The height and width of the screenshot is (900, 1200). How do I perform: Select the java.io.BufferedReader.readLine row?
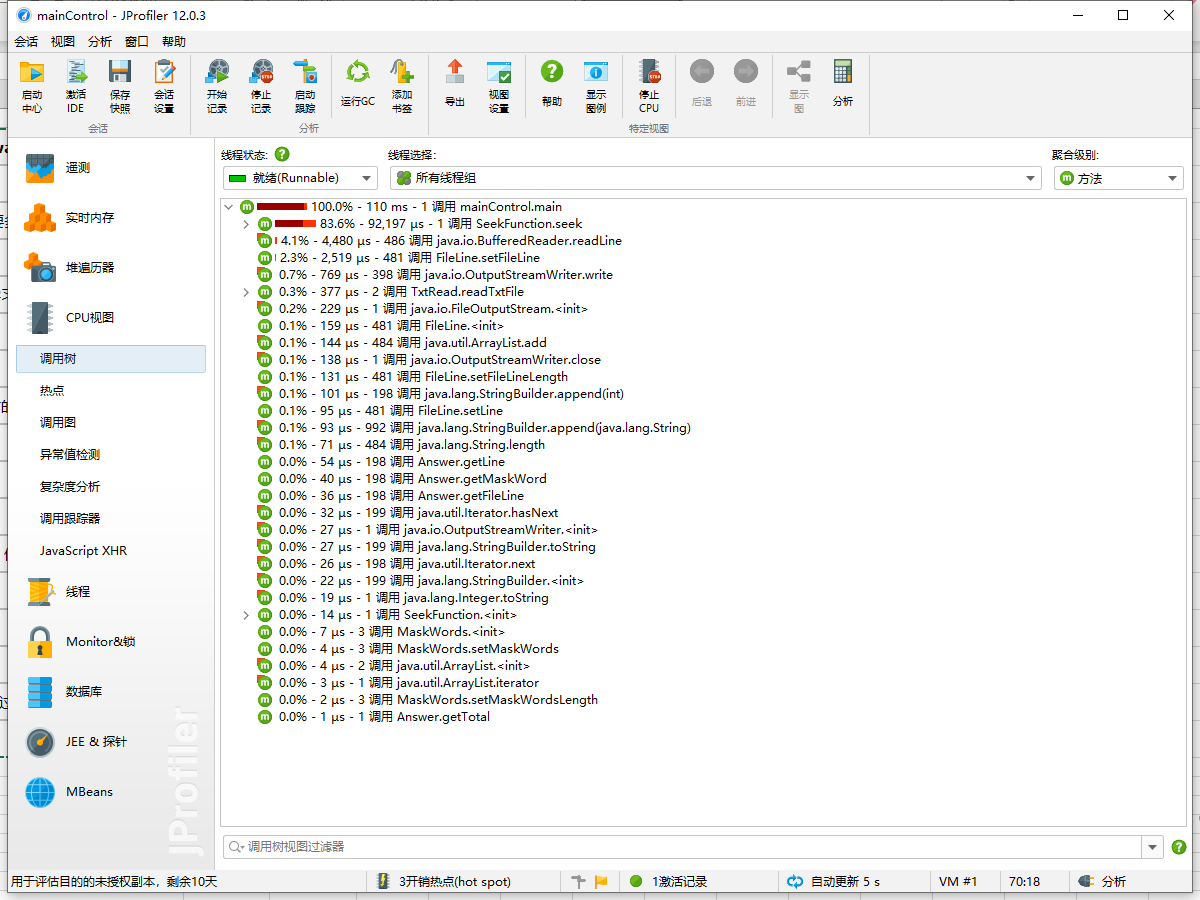click(439, 241)
